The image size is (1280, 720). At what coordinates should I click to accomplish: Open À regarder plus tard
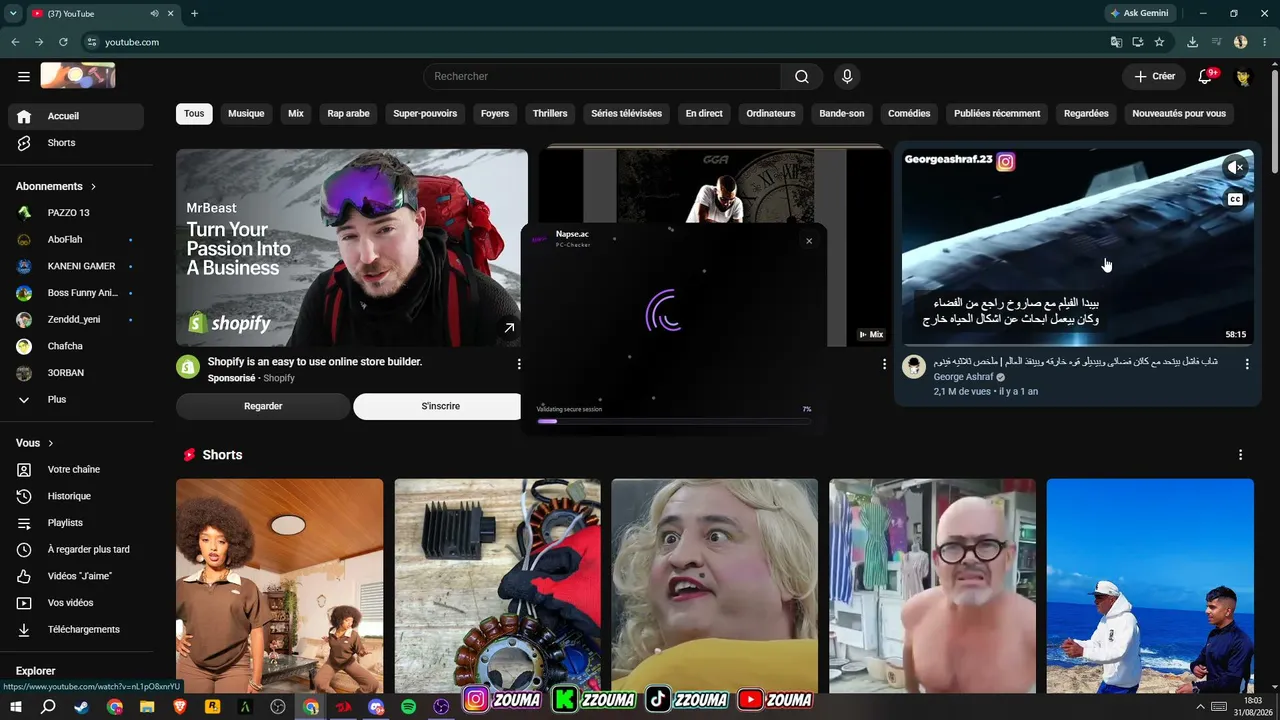click(x=76, y=549)
